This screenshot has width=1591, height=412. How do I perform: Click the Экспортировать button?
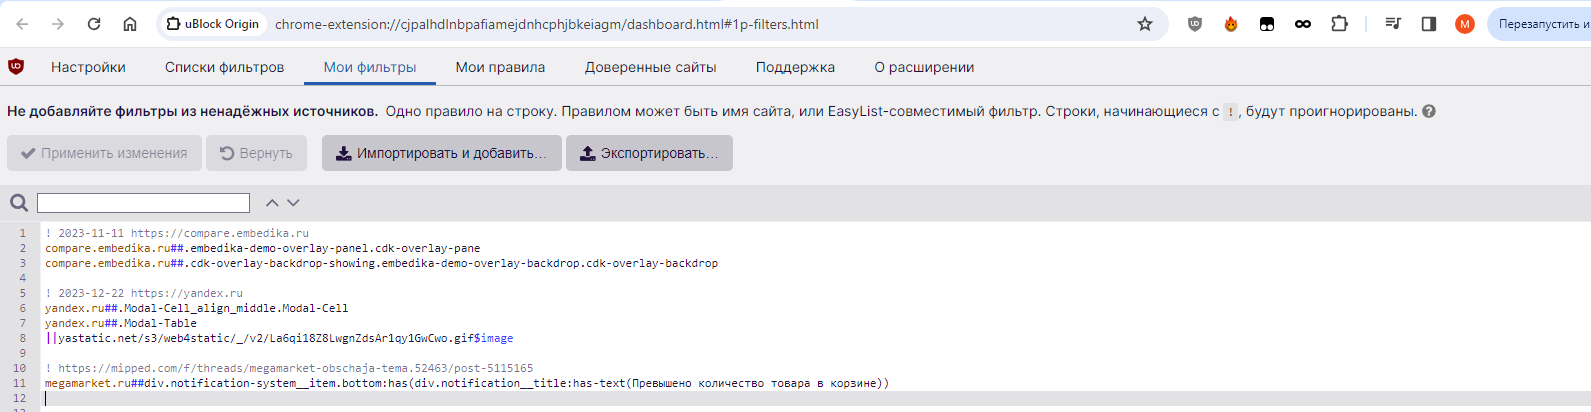tap(649, 153)
